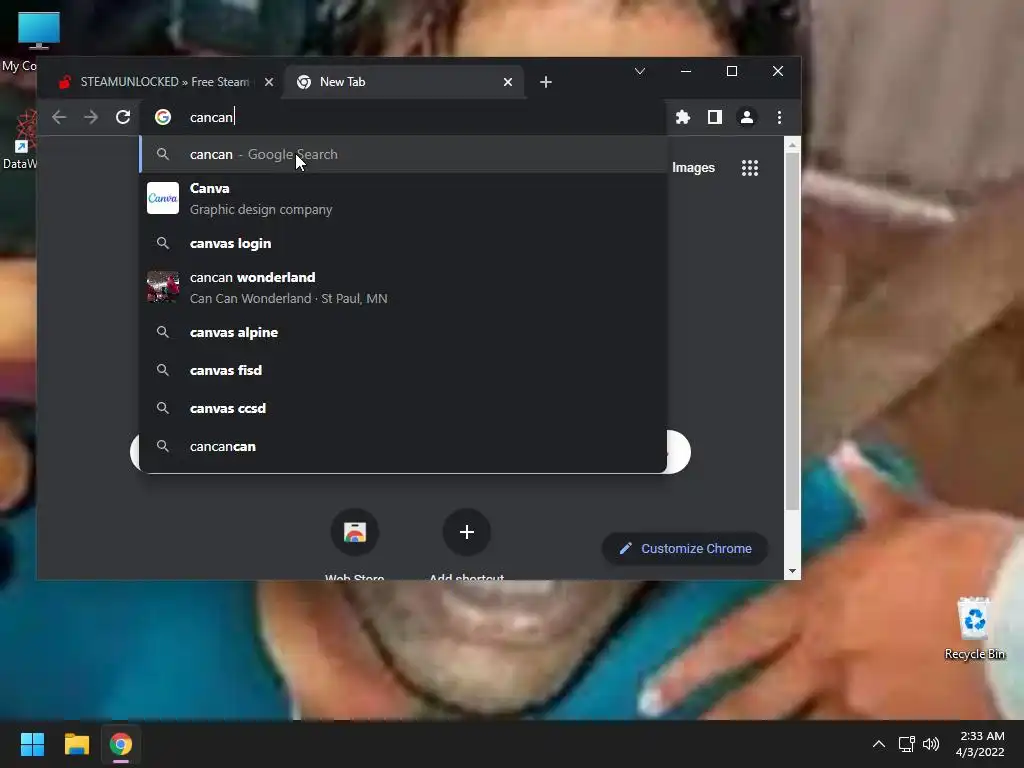Open the volume speaker tray icon
Screen dimensions: 1024x768
pos(931,744)
